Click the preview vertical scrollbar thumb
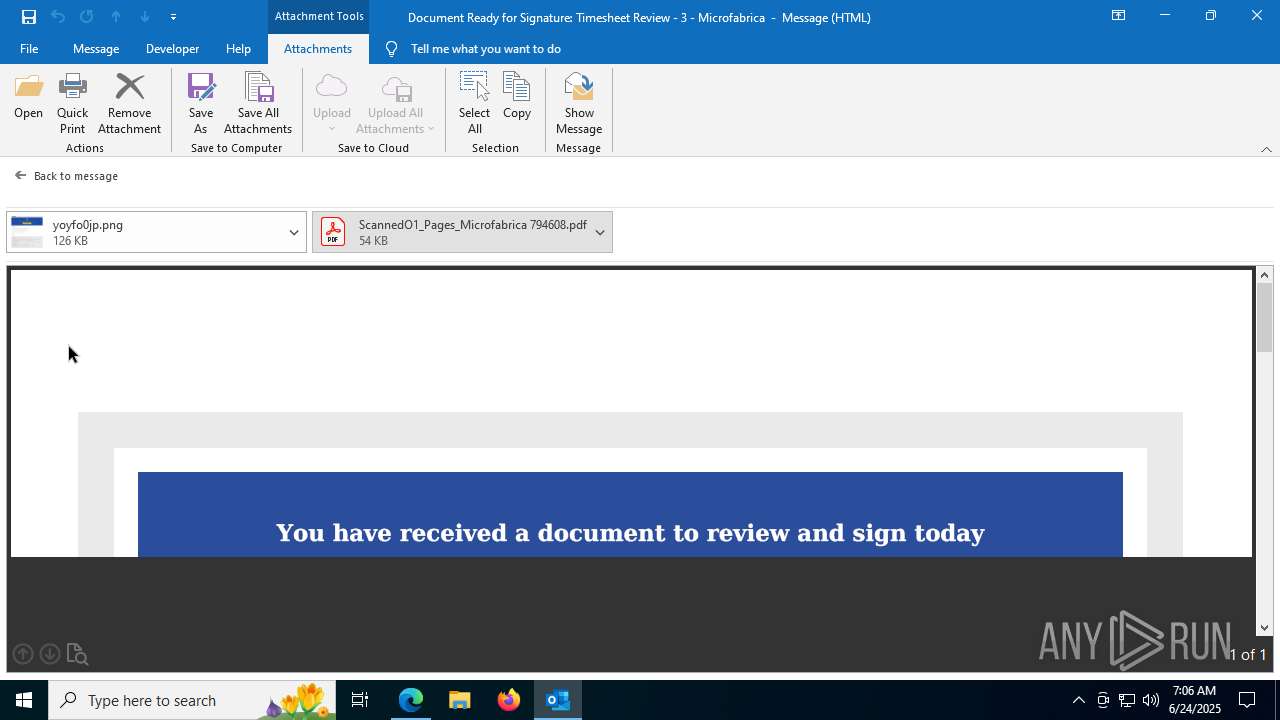Screen dimensions: 1280x720 coord(1265,318)
